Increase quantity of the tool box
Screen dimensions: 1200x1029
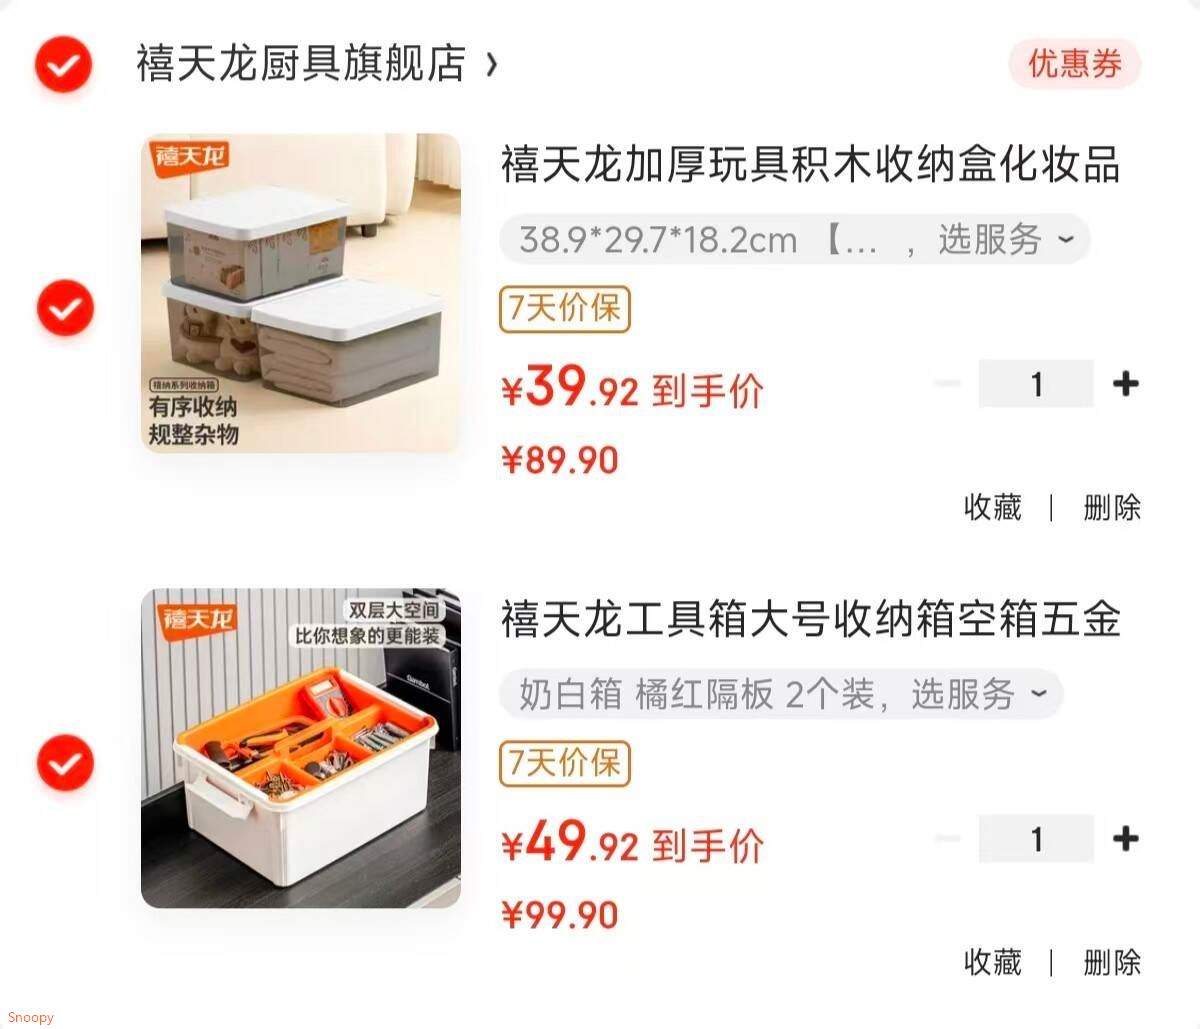[x=1126, y=838]
